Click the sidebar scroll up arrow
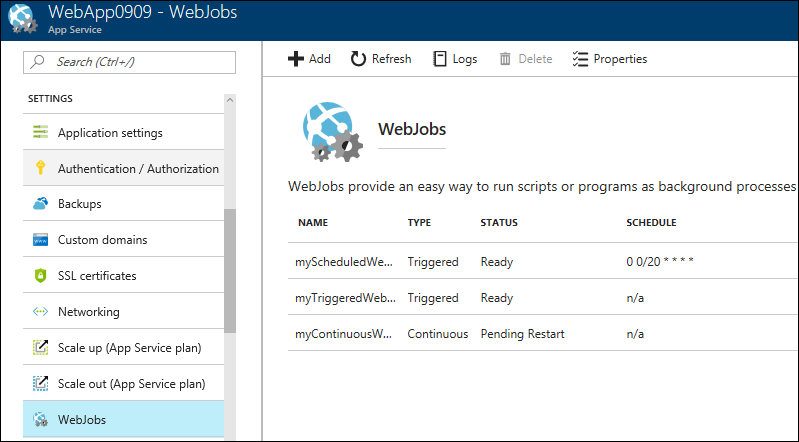This screenshot has width=799, height=442. point(230,100)
